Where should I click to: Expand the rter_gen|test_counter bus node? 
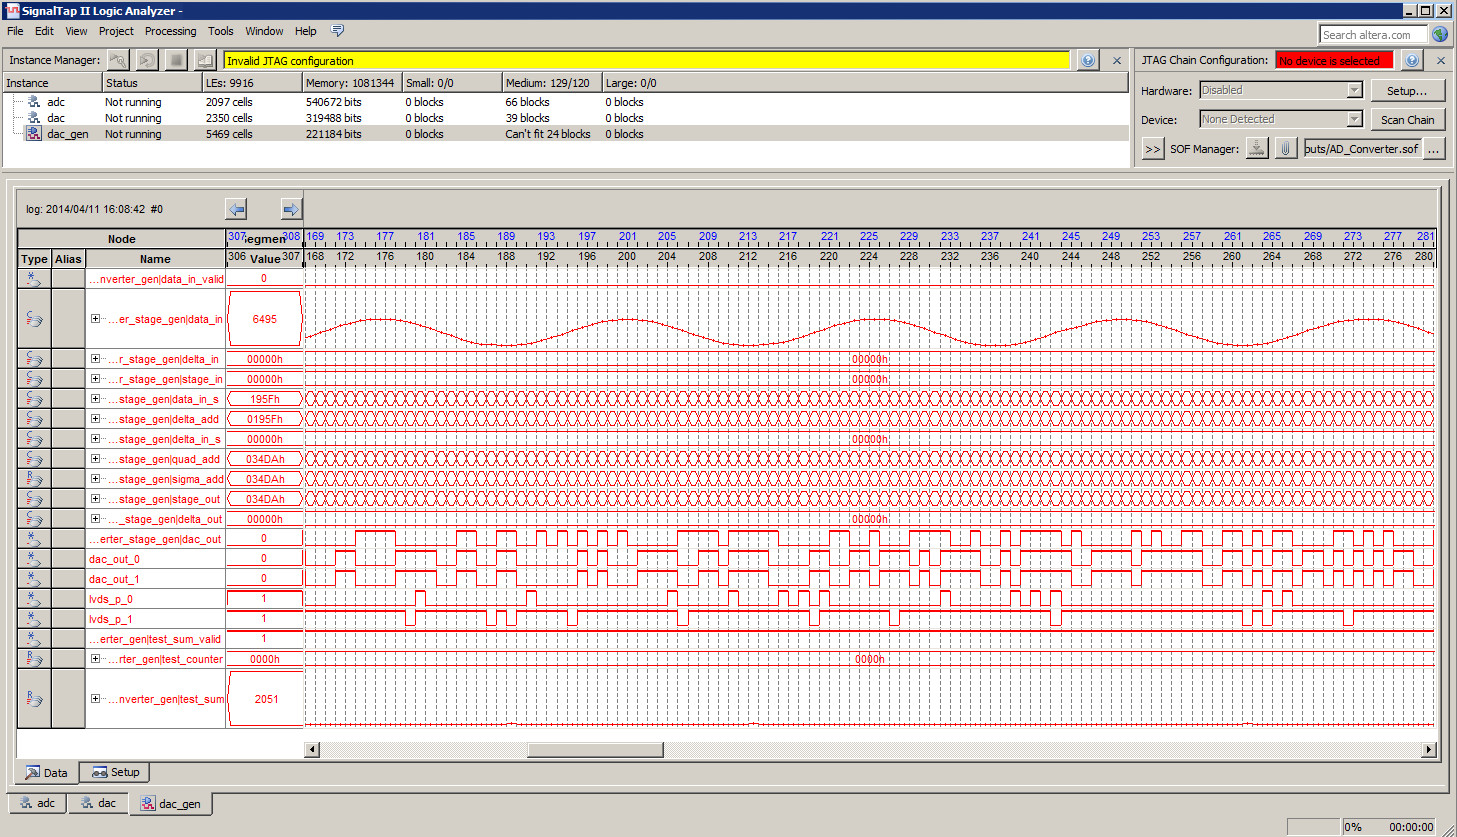[95, 659]
